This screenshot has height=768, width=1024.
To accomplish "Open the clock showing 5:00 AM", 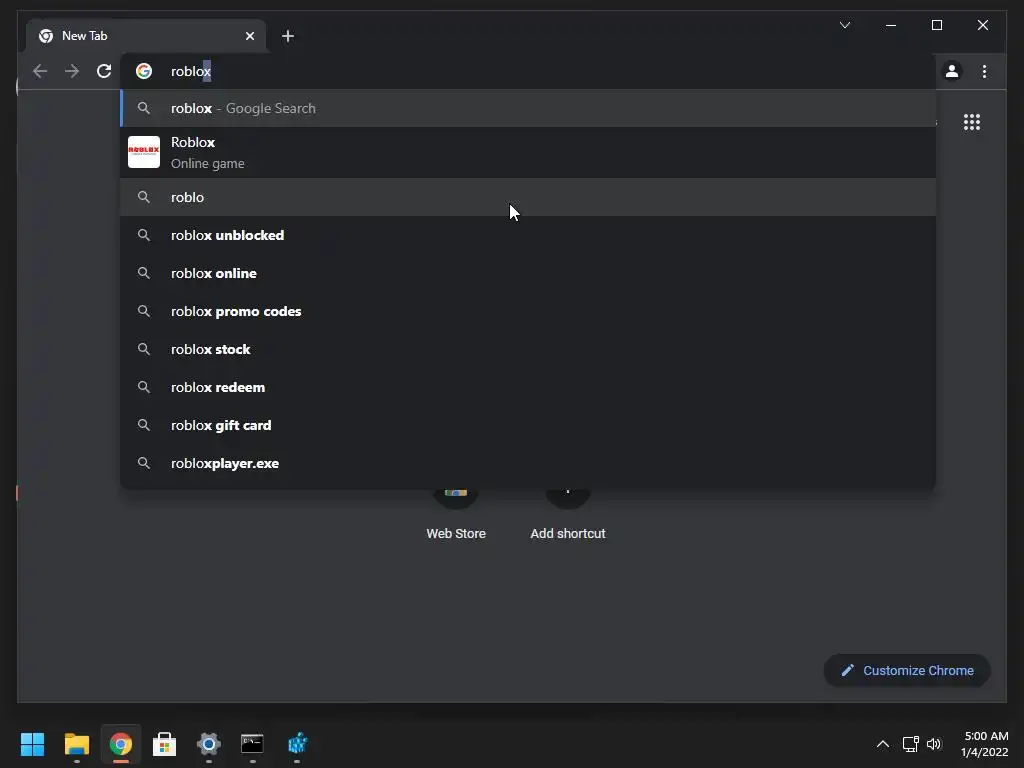I will click(985, 744).
